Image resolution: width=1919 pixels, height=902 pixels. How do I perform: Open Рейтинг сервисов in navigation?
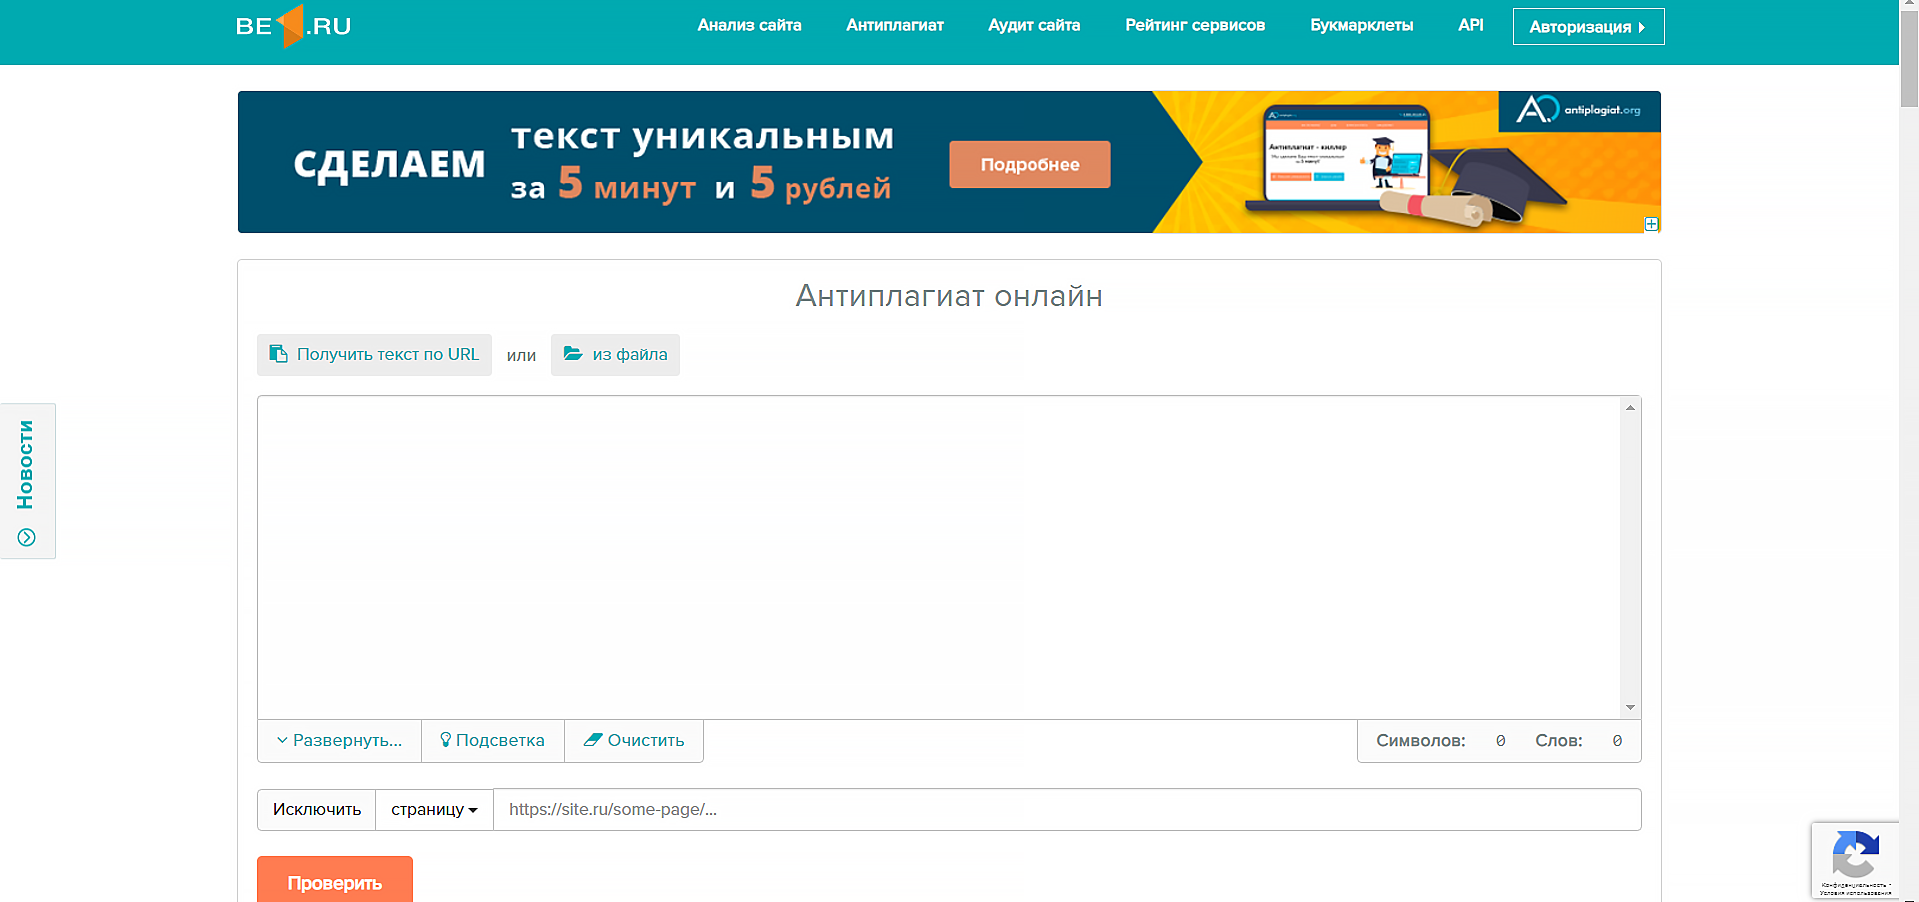click(x=1195, y=25)
